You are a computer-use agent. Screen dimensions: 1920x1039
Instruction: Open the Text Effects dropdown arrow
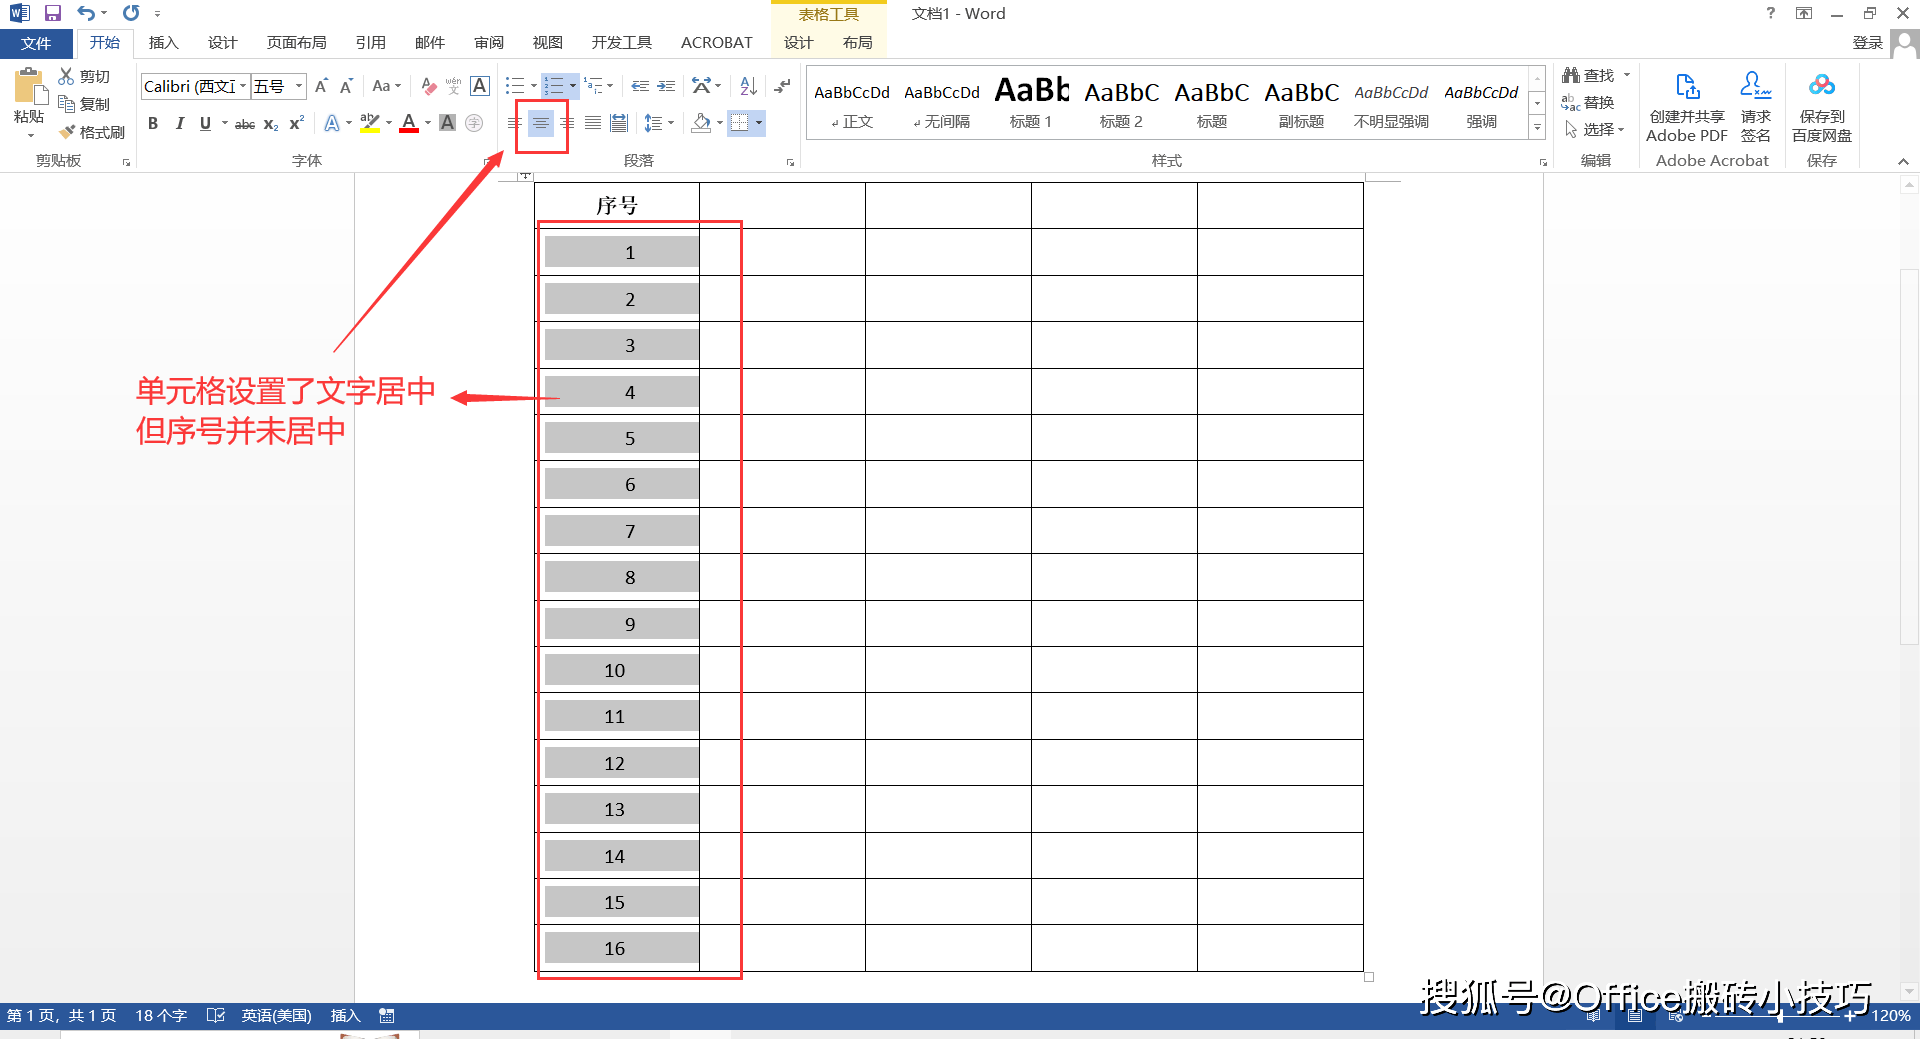(x=348, y=123)
